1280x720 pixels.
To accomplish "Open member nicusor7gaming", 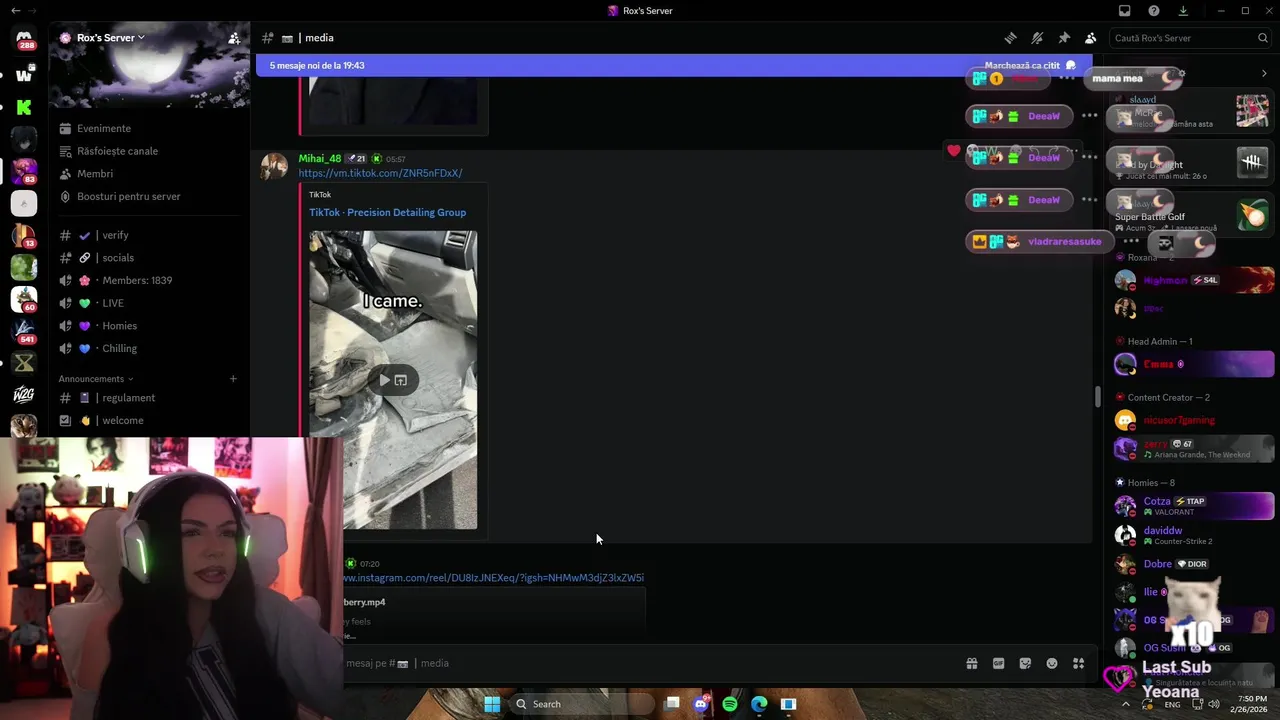I will click(x=1194, y=420).
